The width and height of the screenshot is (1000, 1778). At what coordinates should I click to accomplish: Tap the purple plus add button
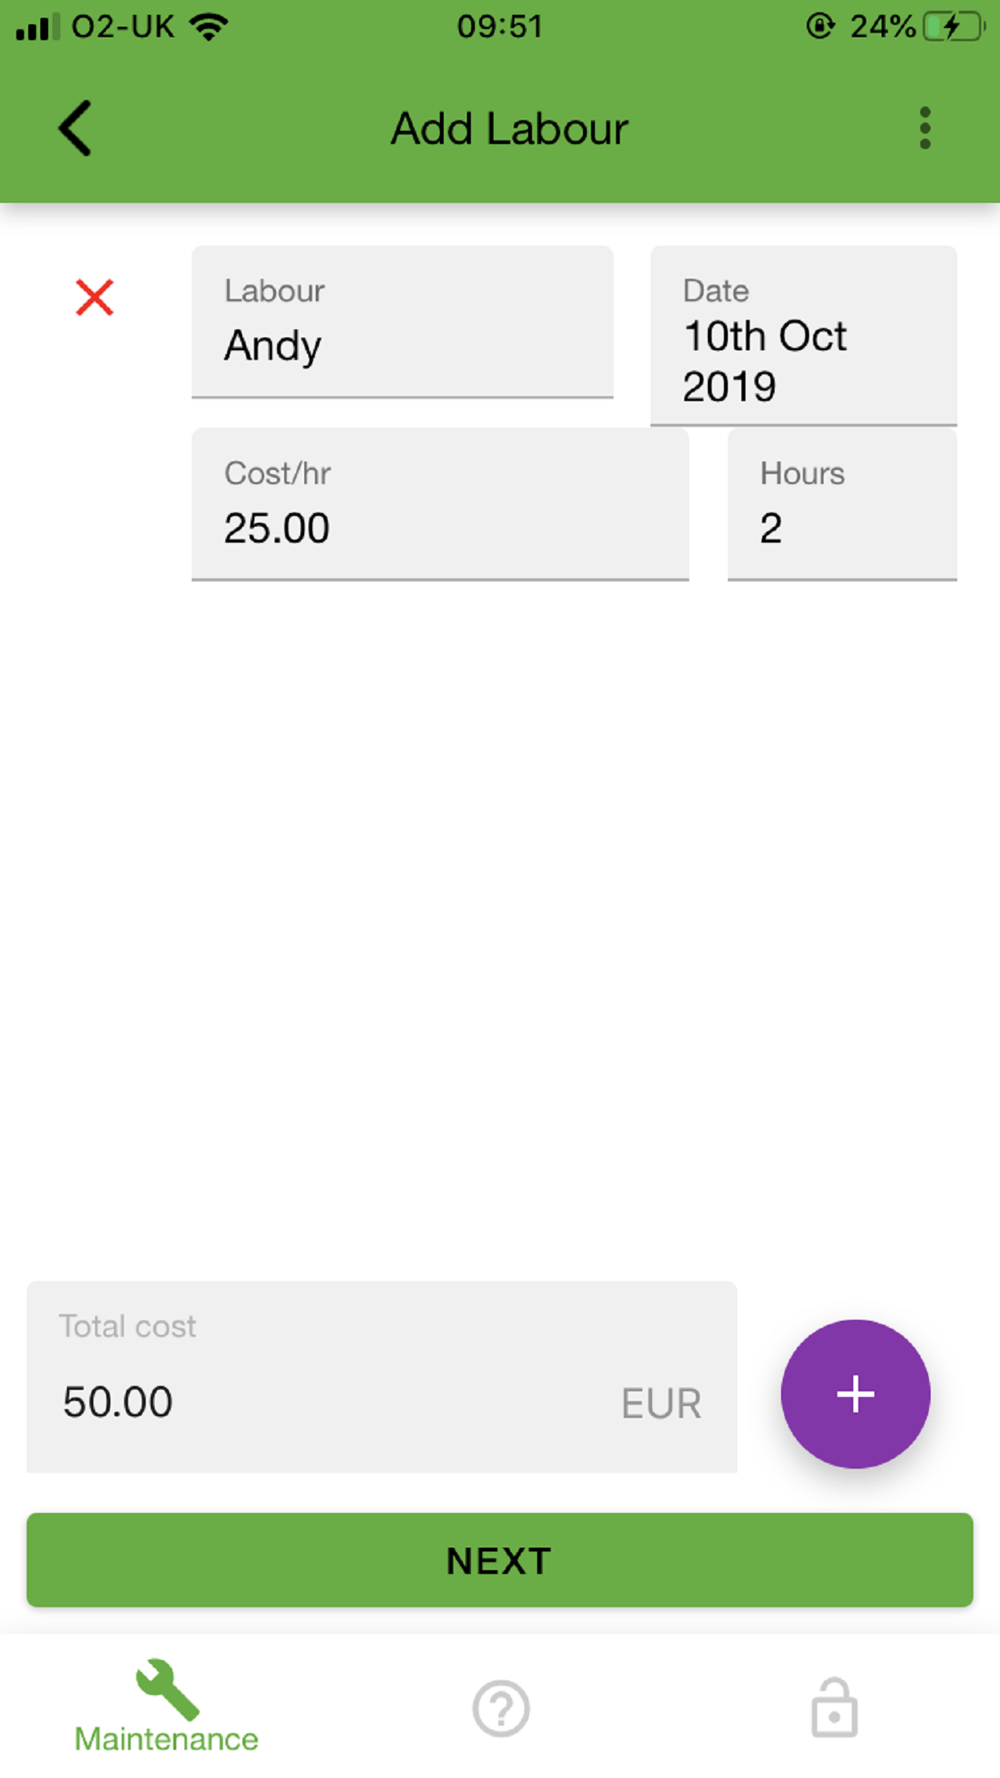(x=856, y=1394)
